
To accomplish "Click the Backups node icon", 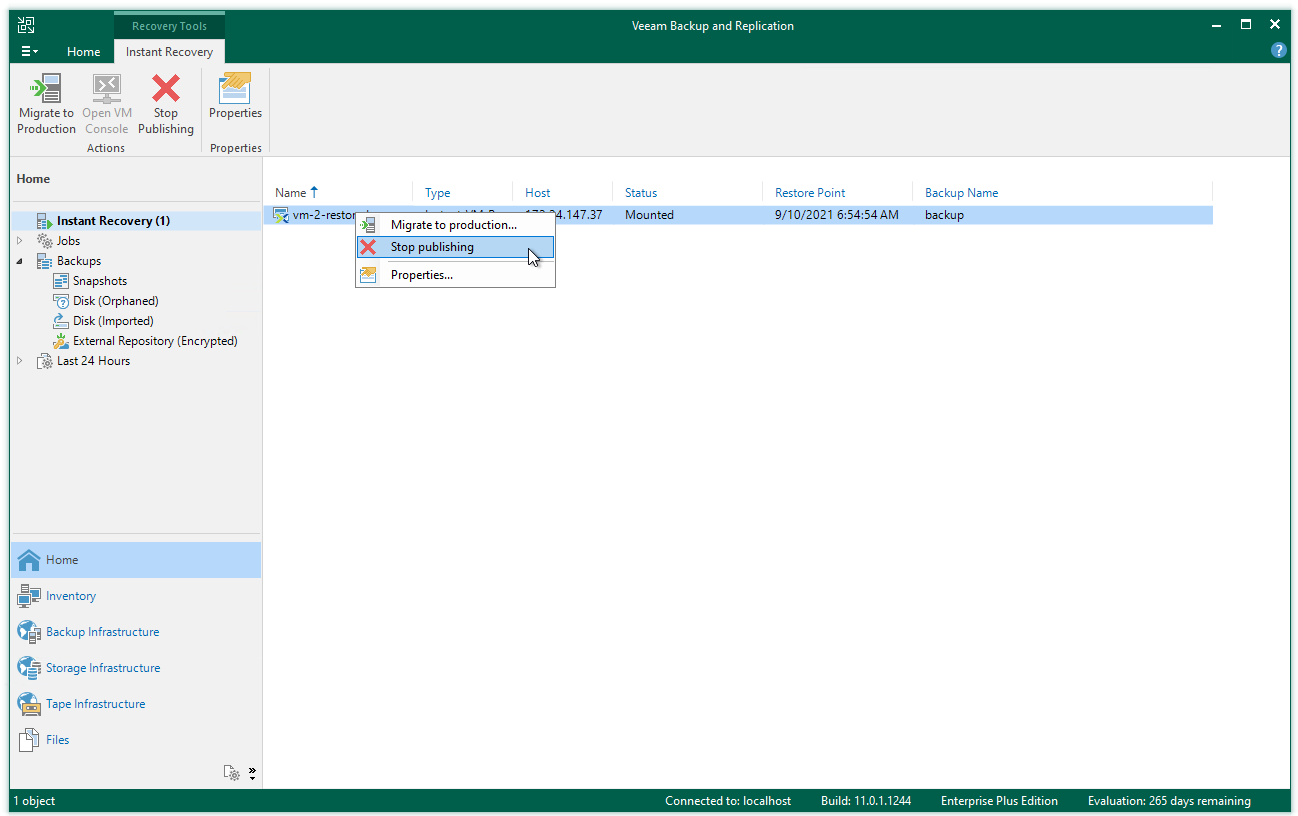I will 44,261.
